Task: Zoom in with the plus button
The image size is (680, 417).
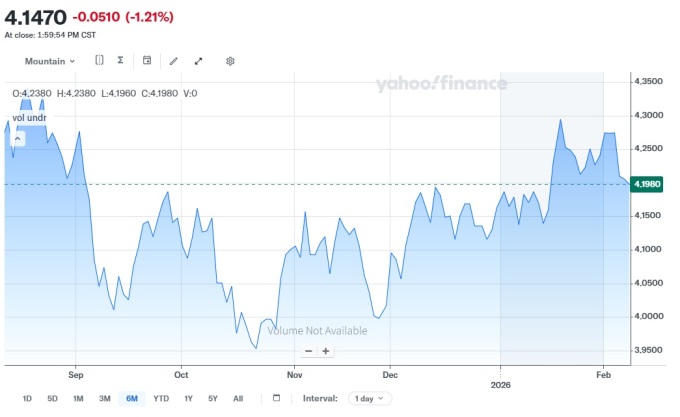Action: tap(326, 351)
